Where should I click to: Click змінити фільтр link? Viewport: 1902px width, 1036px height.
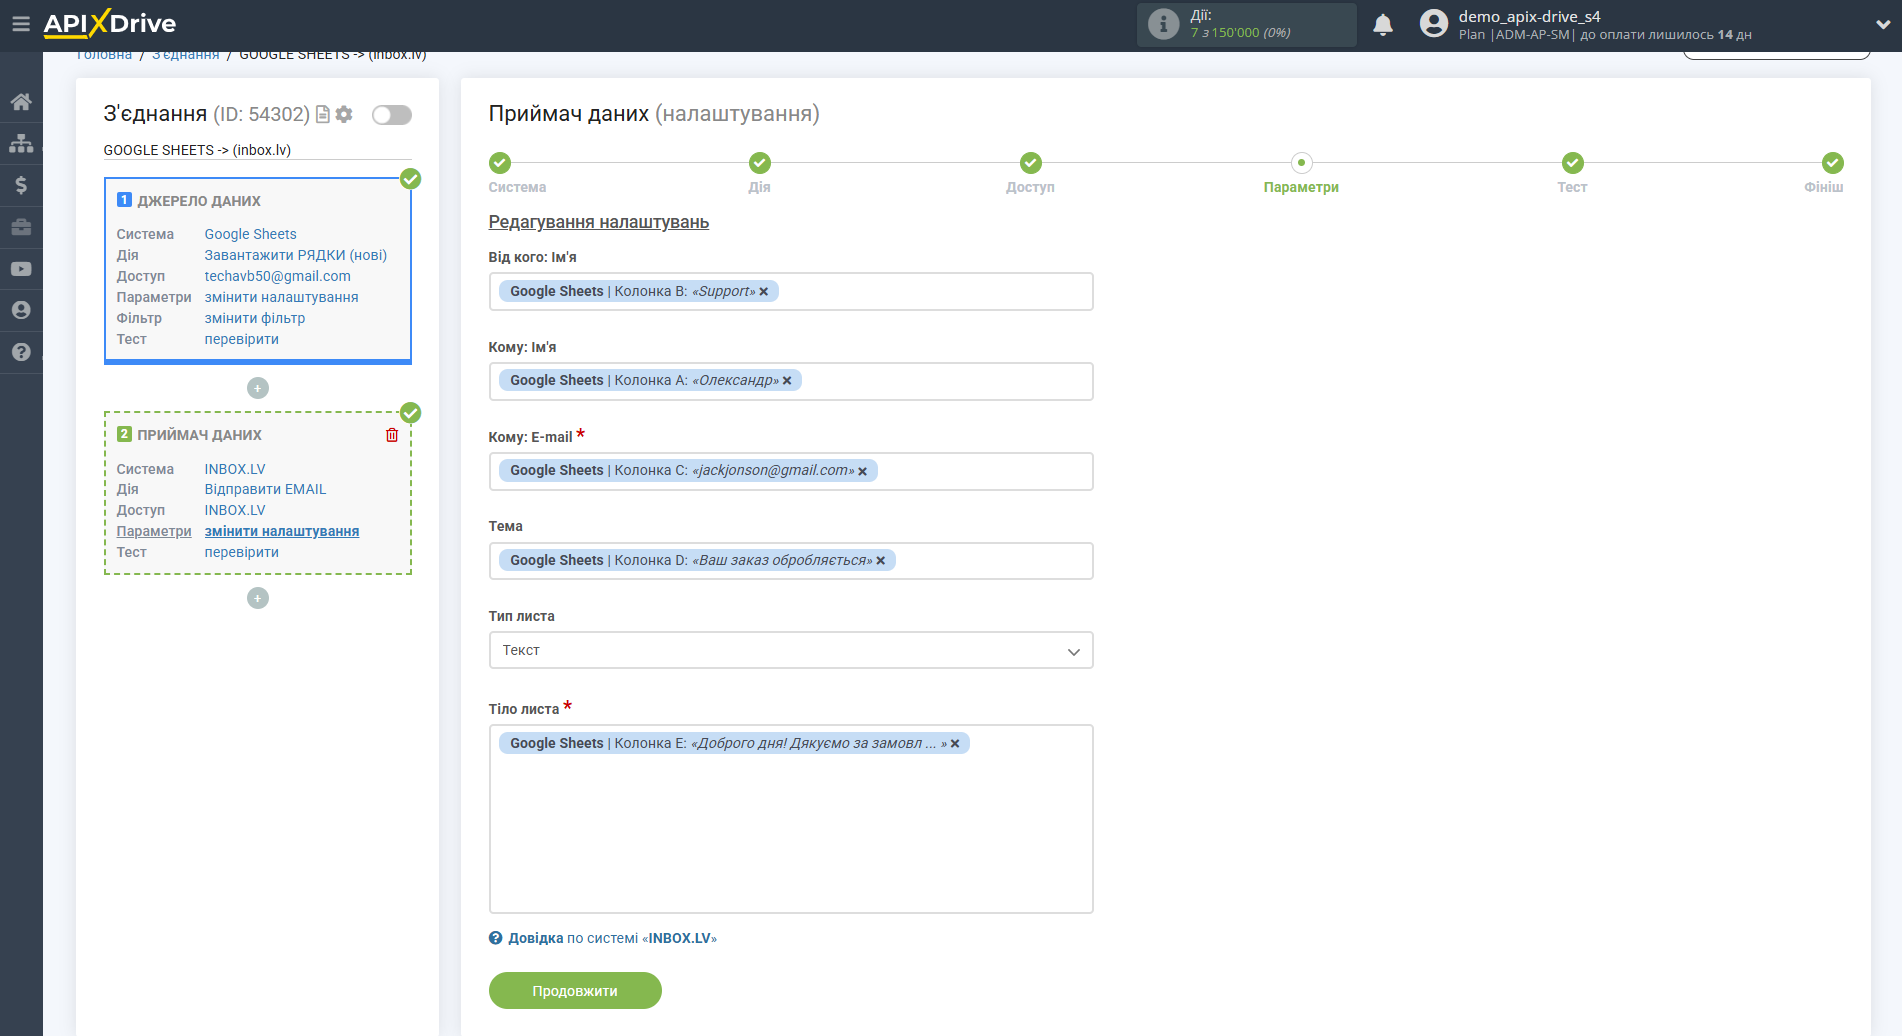(255, 318)
